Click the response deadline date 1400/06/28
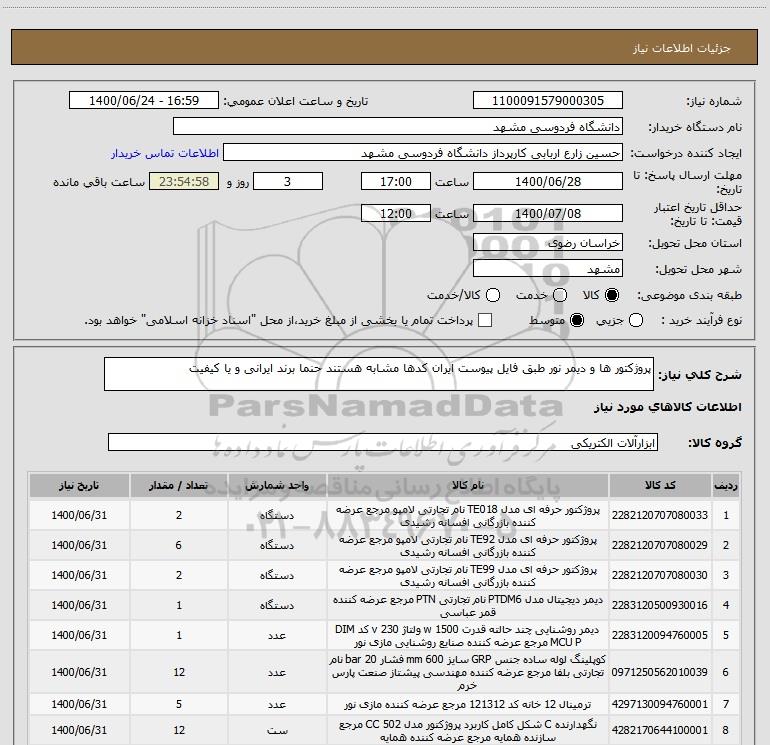Screen dimensions: 770x745 (548, 181)
